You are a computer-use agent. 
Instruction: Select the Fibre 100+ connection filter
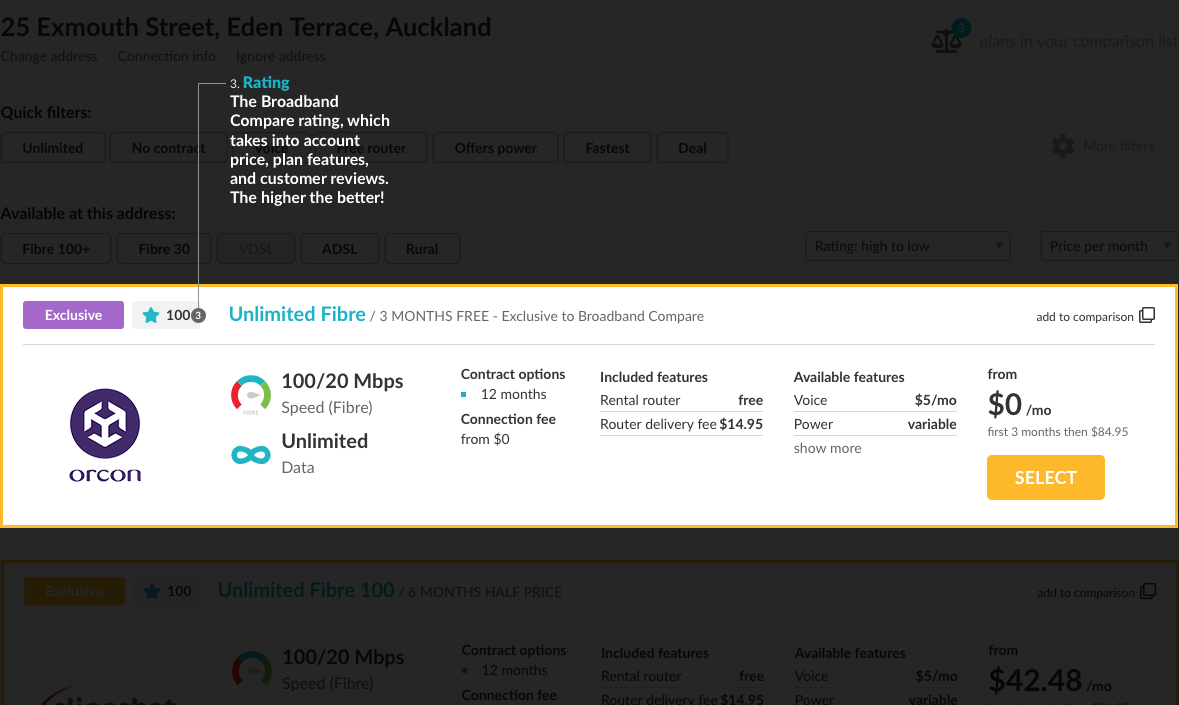56,249
